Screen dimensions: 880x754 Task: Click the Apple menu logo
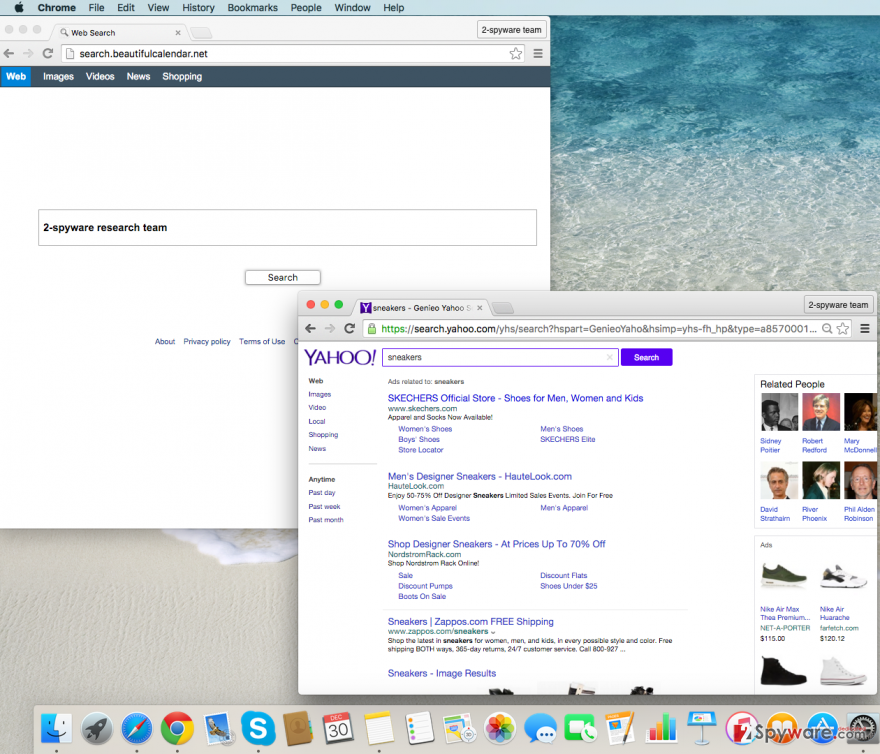tap(19, 7)
